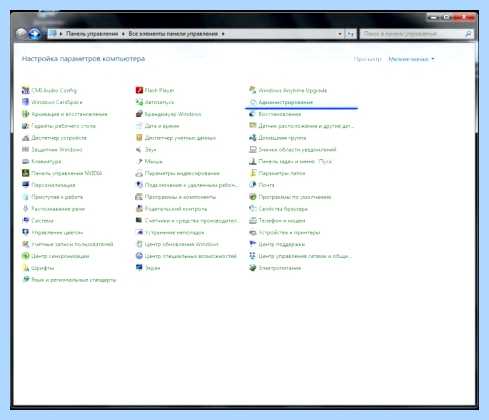This screenshot has width=489, height=420.
Task: Click Центр управления сетями link
Action: tap(305, 256)
